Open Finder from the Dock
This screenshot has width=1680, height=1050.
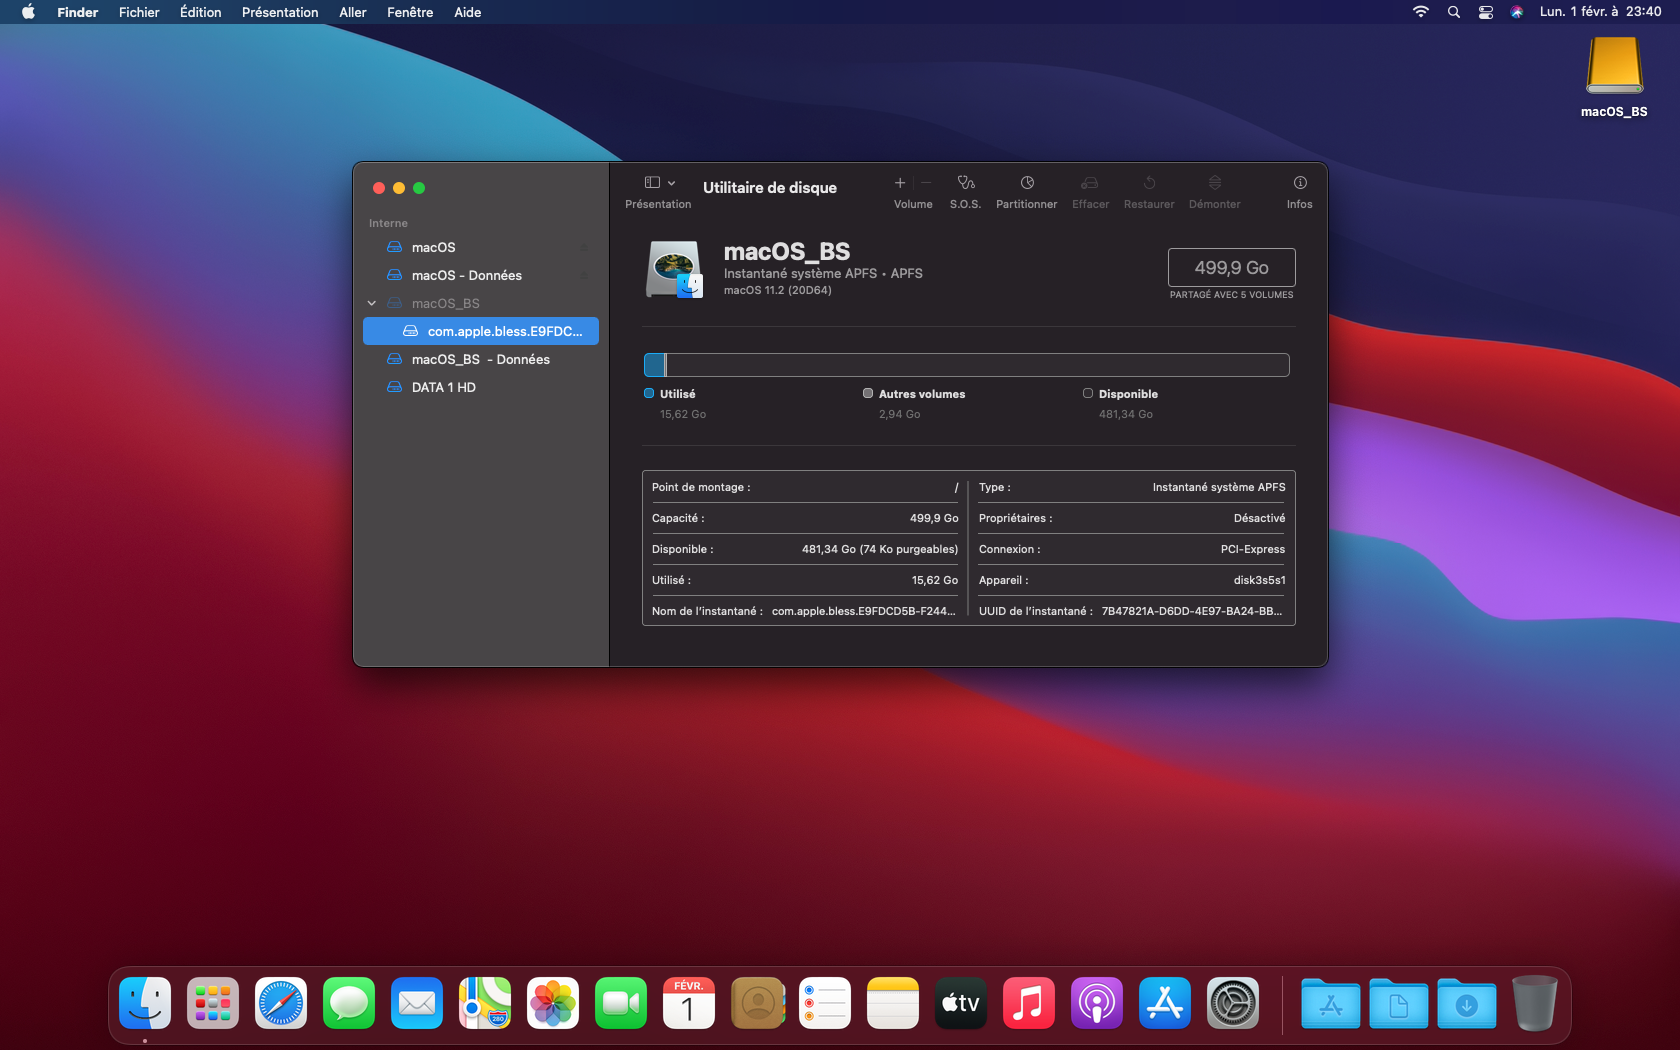[x=145, y=1003]
